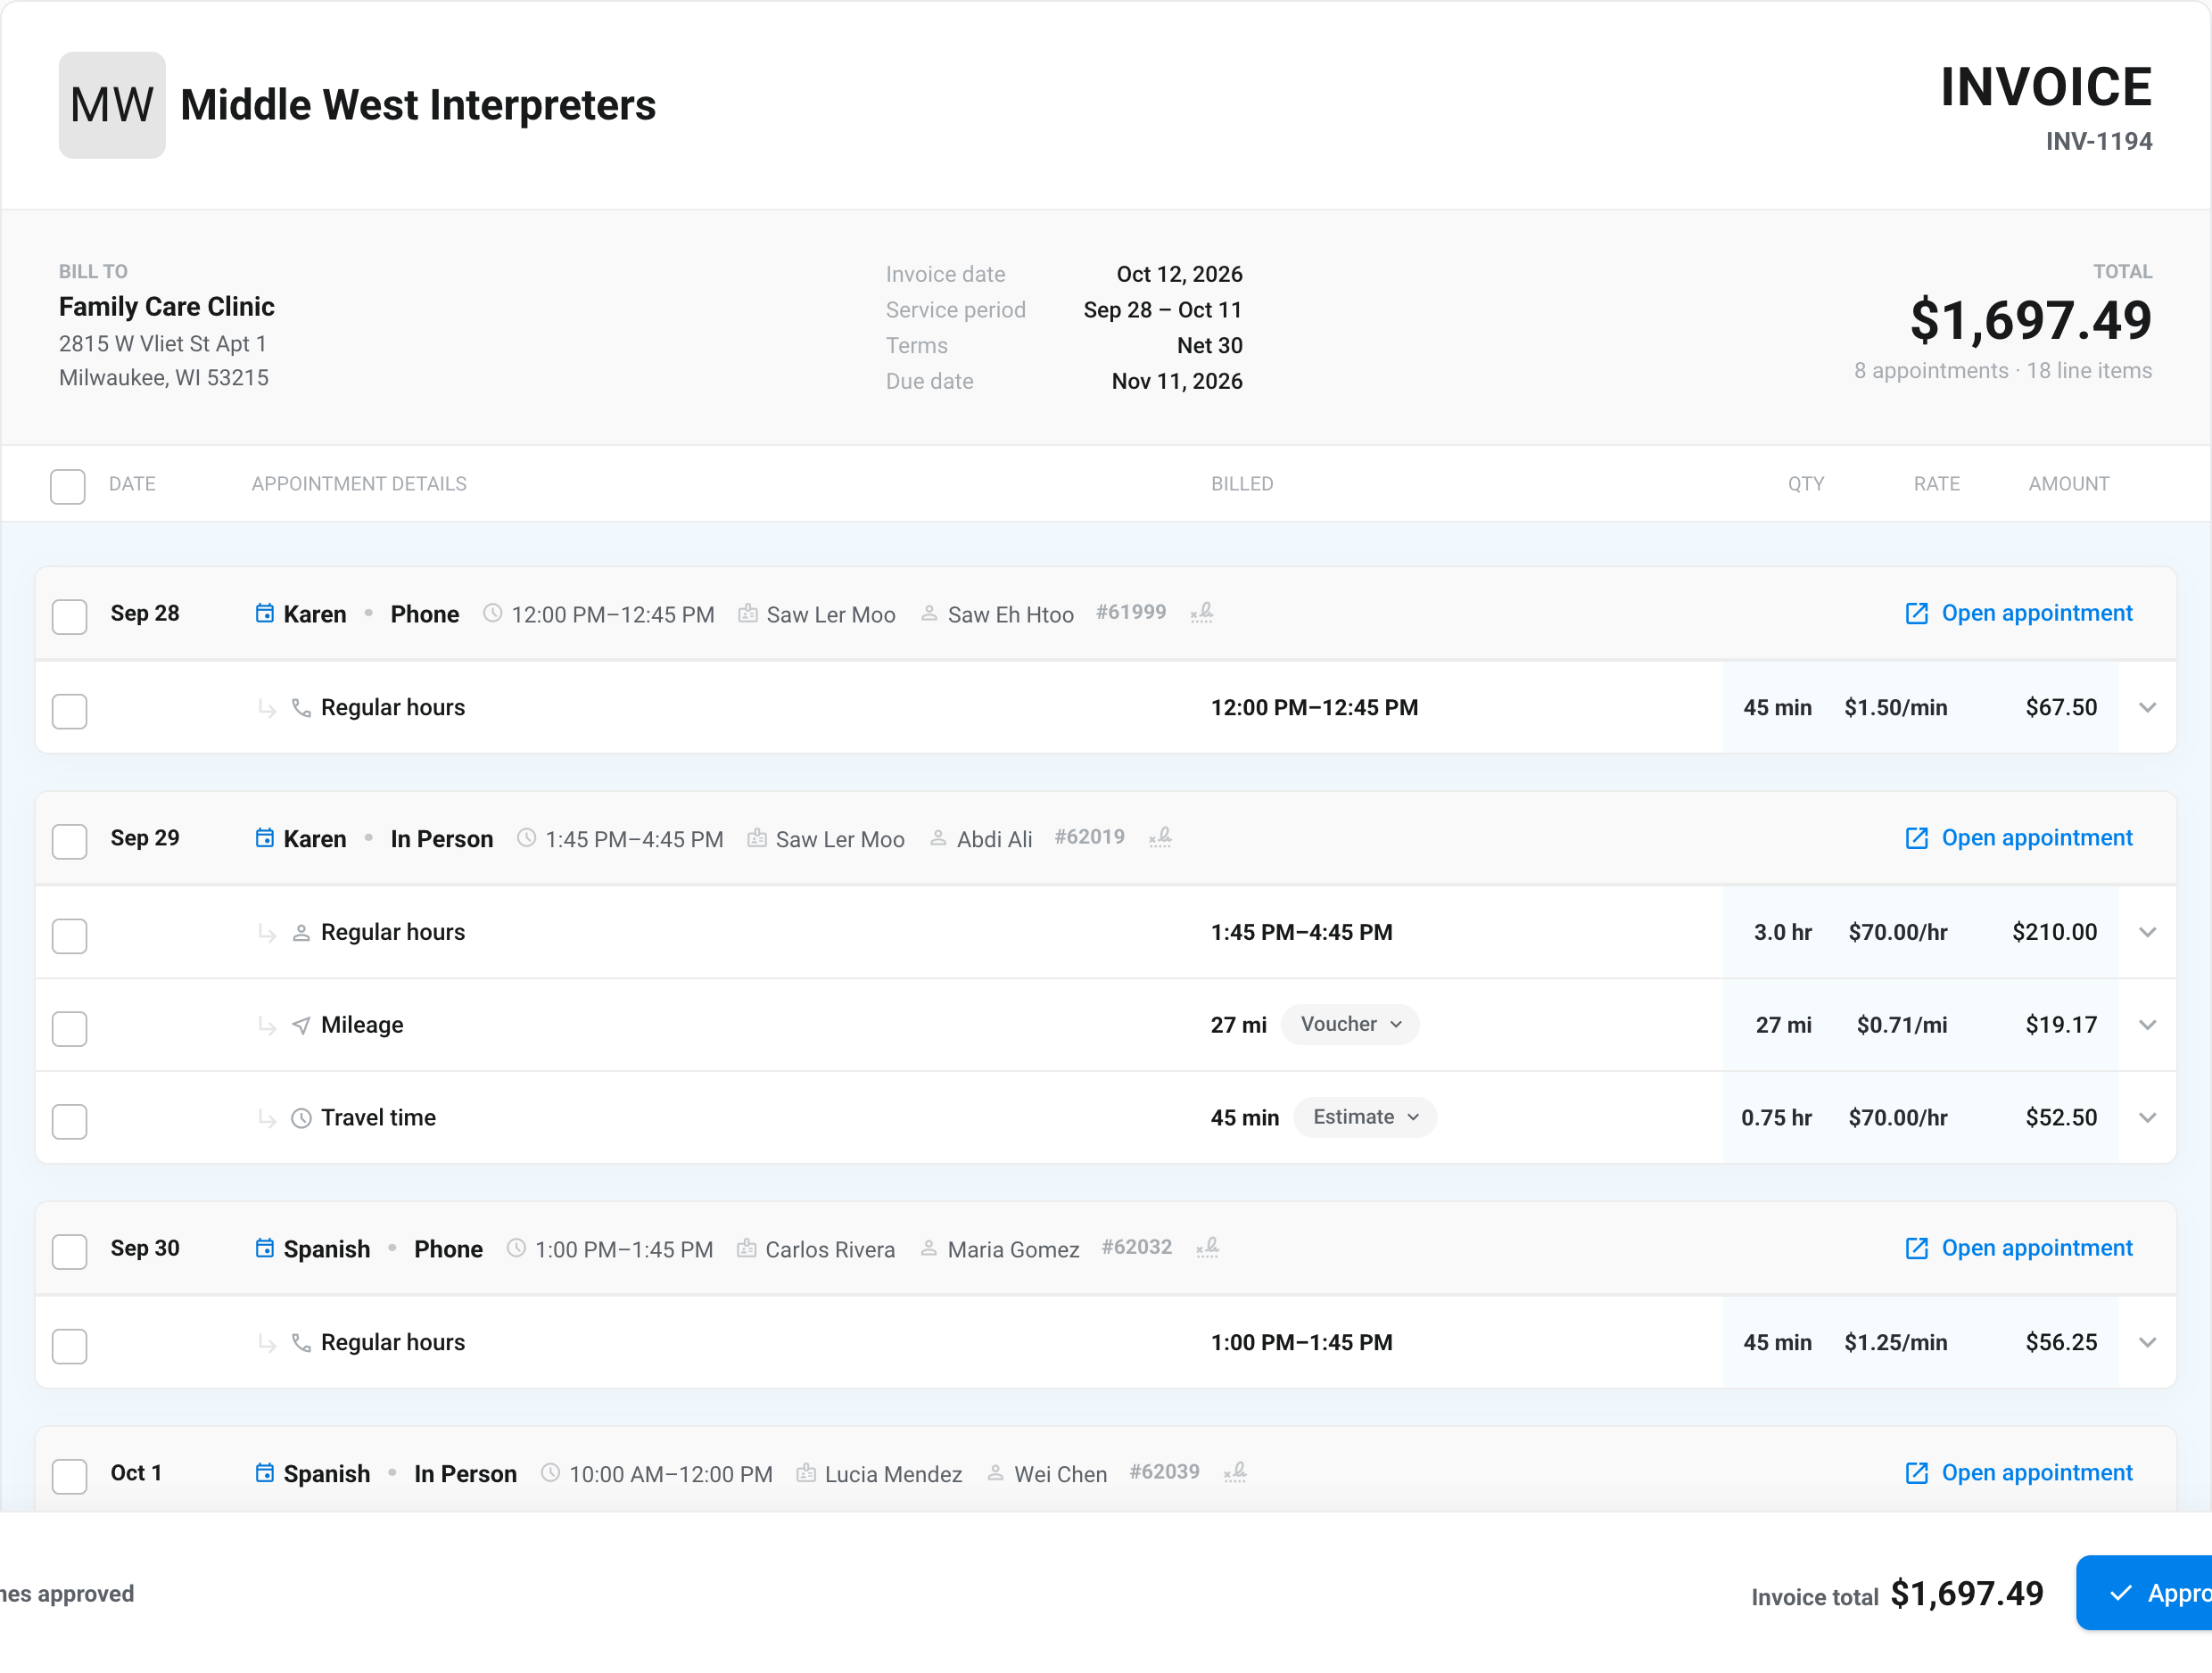Click the calendar icon on Oct 1 appointment
Screen dimensions: 2212x1673
pyautogui.click(x=264, y=1473)
